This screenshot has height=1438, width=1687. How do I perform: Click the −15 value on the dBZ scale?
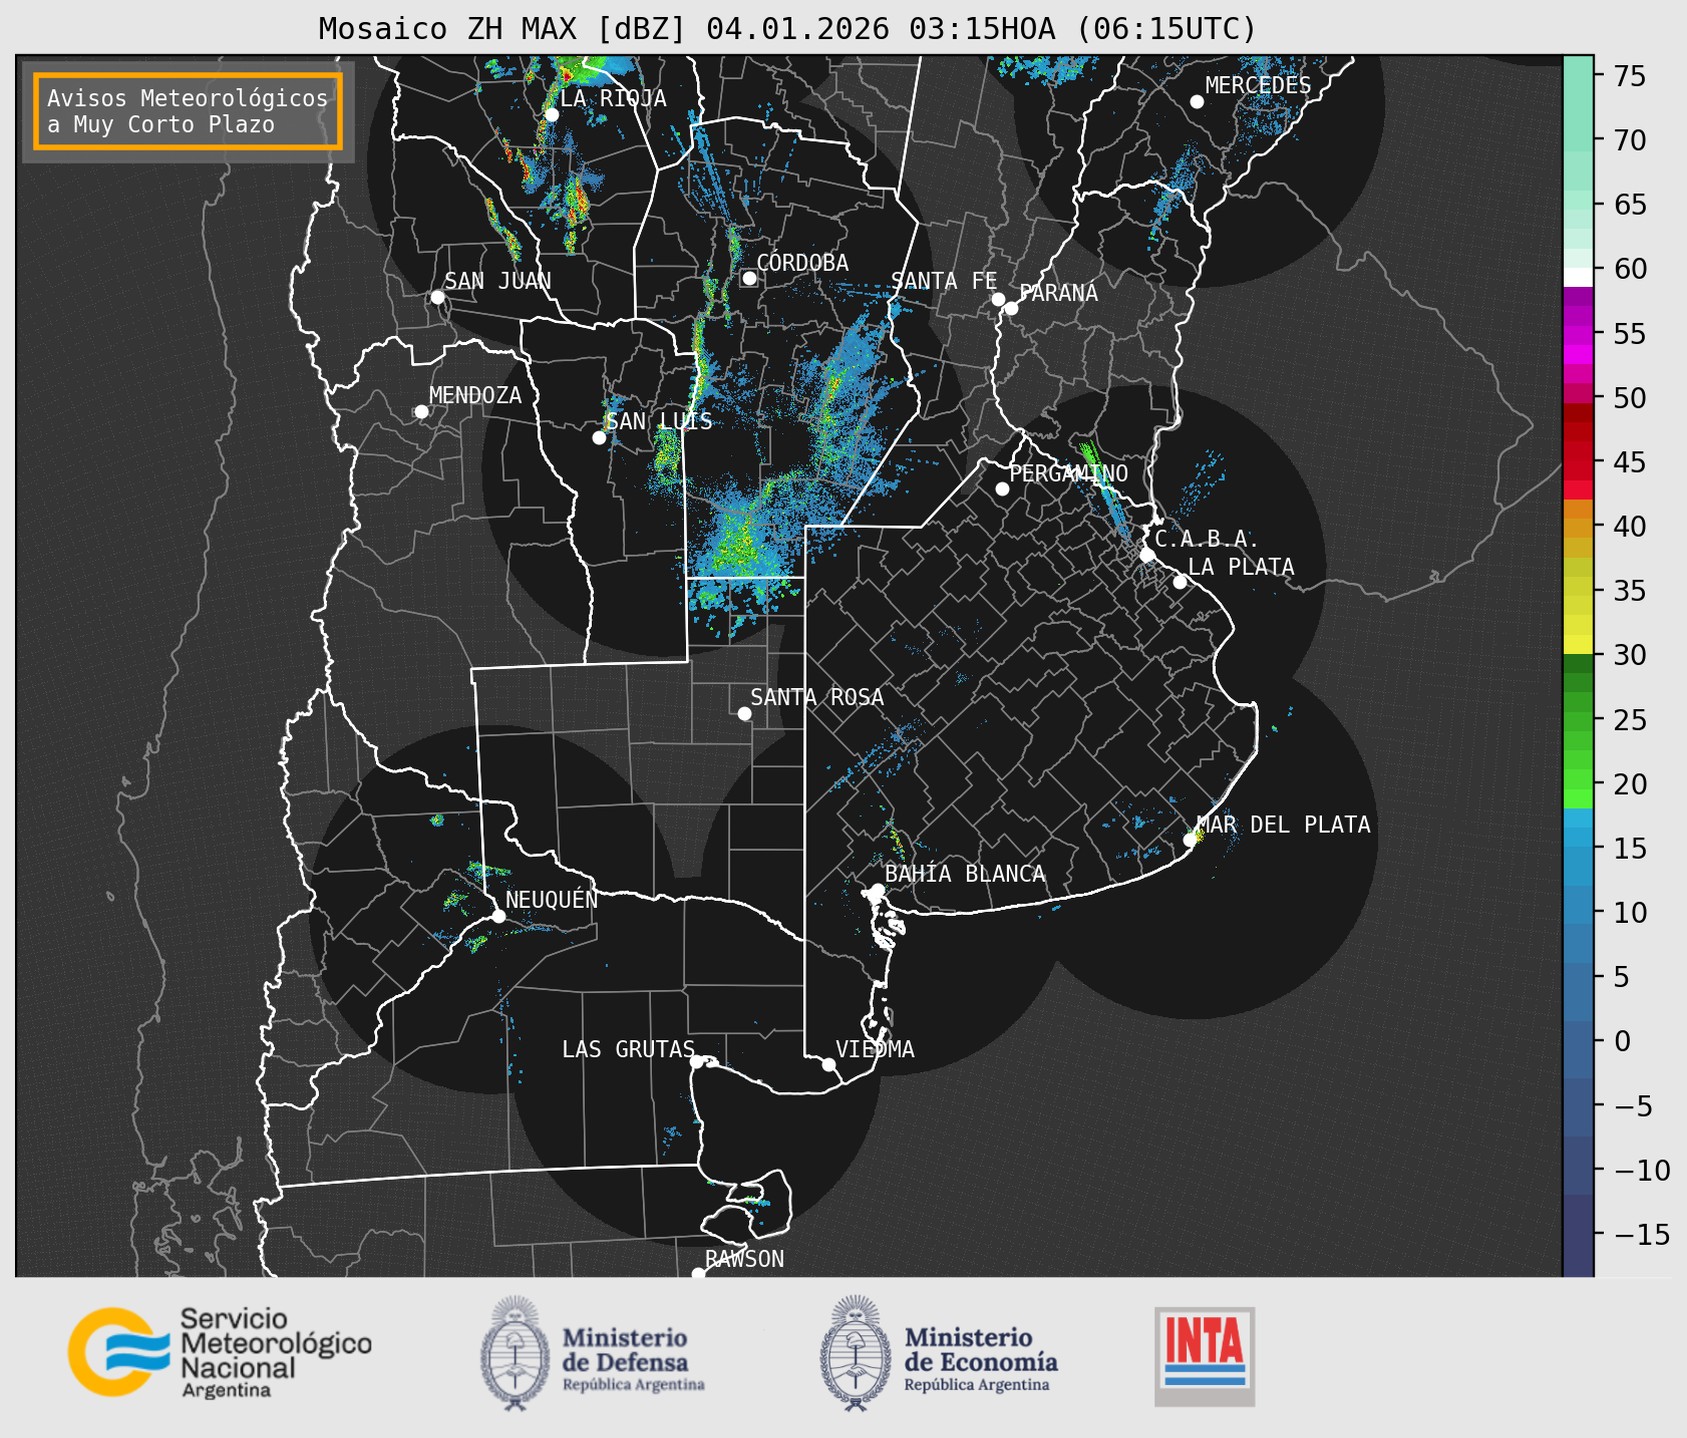point(1641,1235)
